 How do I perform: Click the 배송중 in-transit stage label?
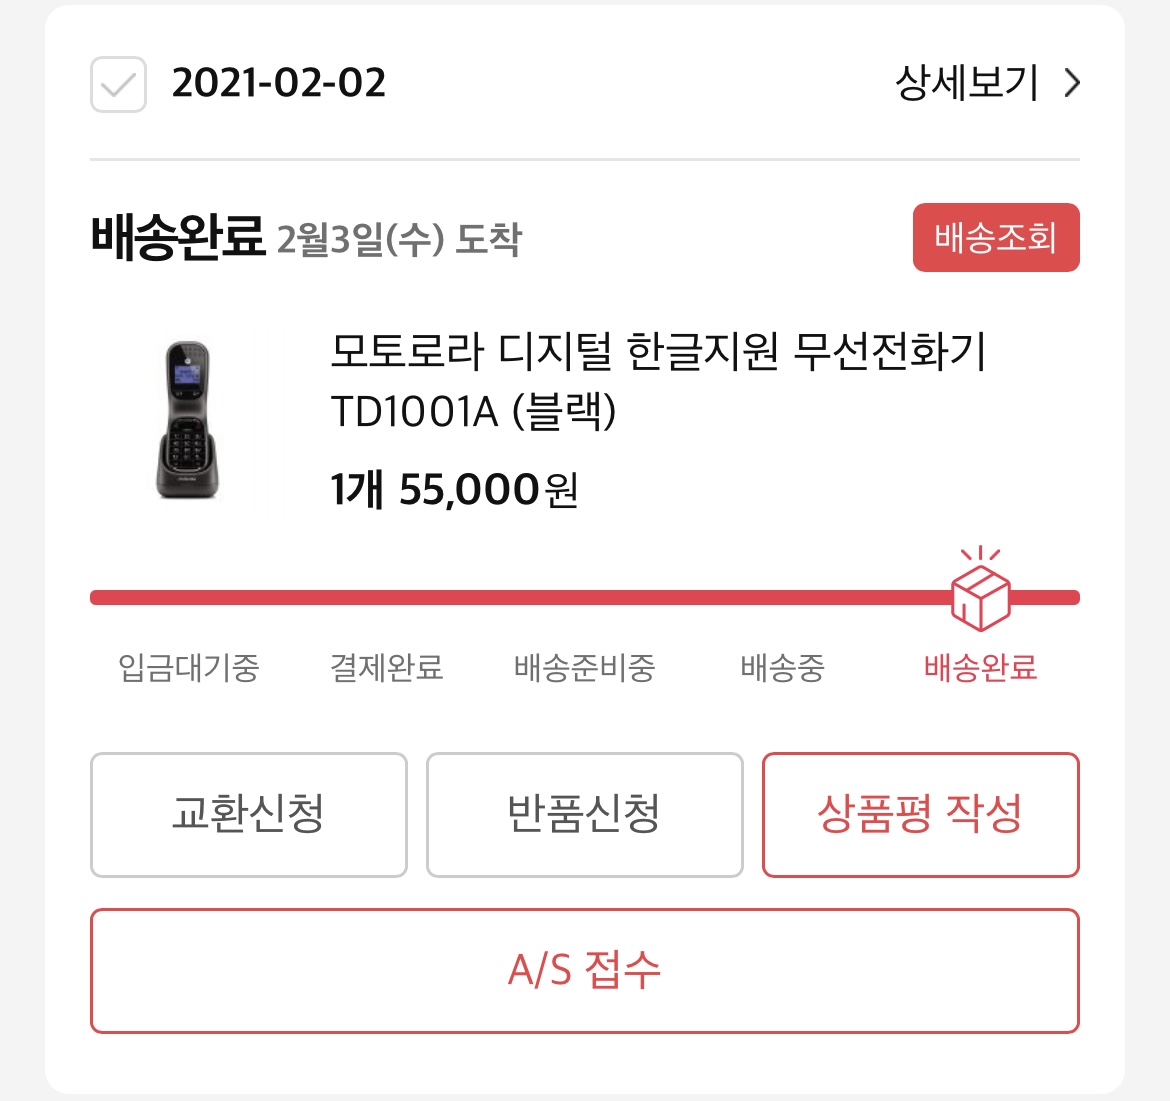click(x=783, y=668)
